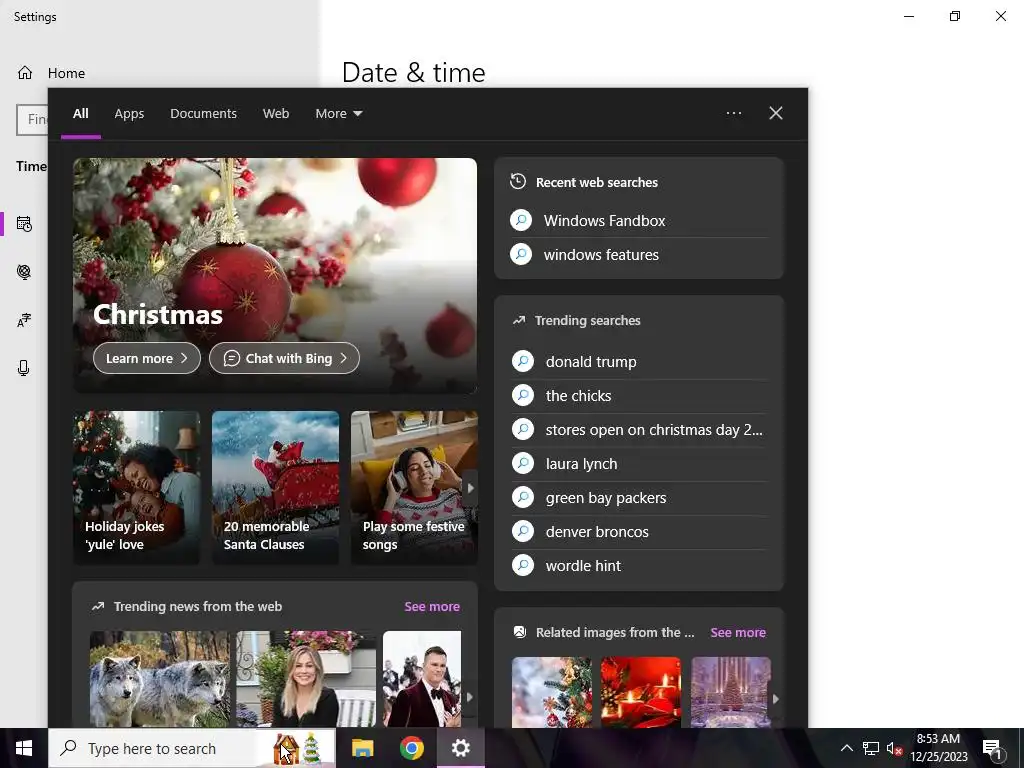Click search icon beside wordle hint
Viewport: 1024px width, 768px height.
click(523, 565)
